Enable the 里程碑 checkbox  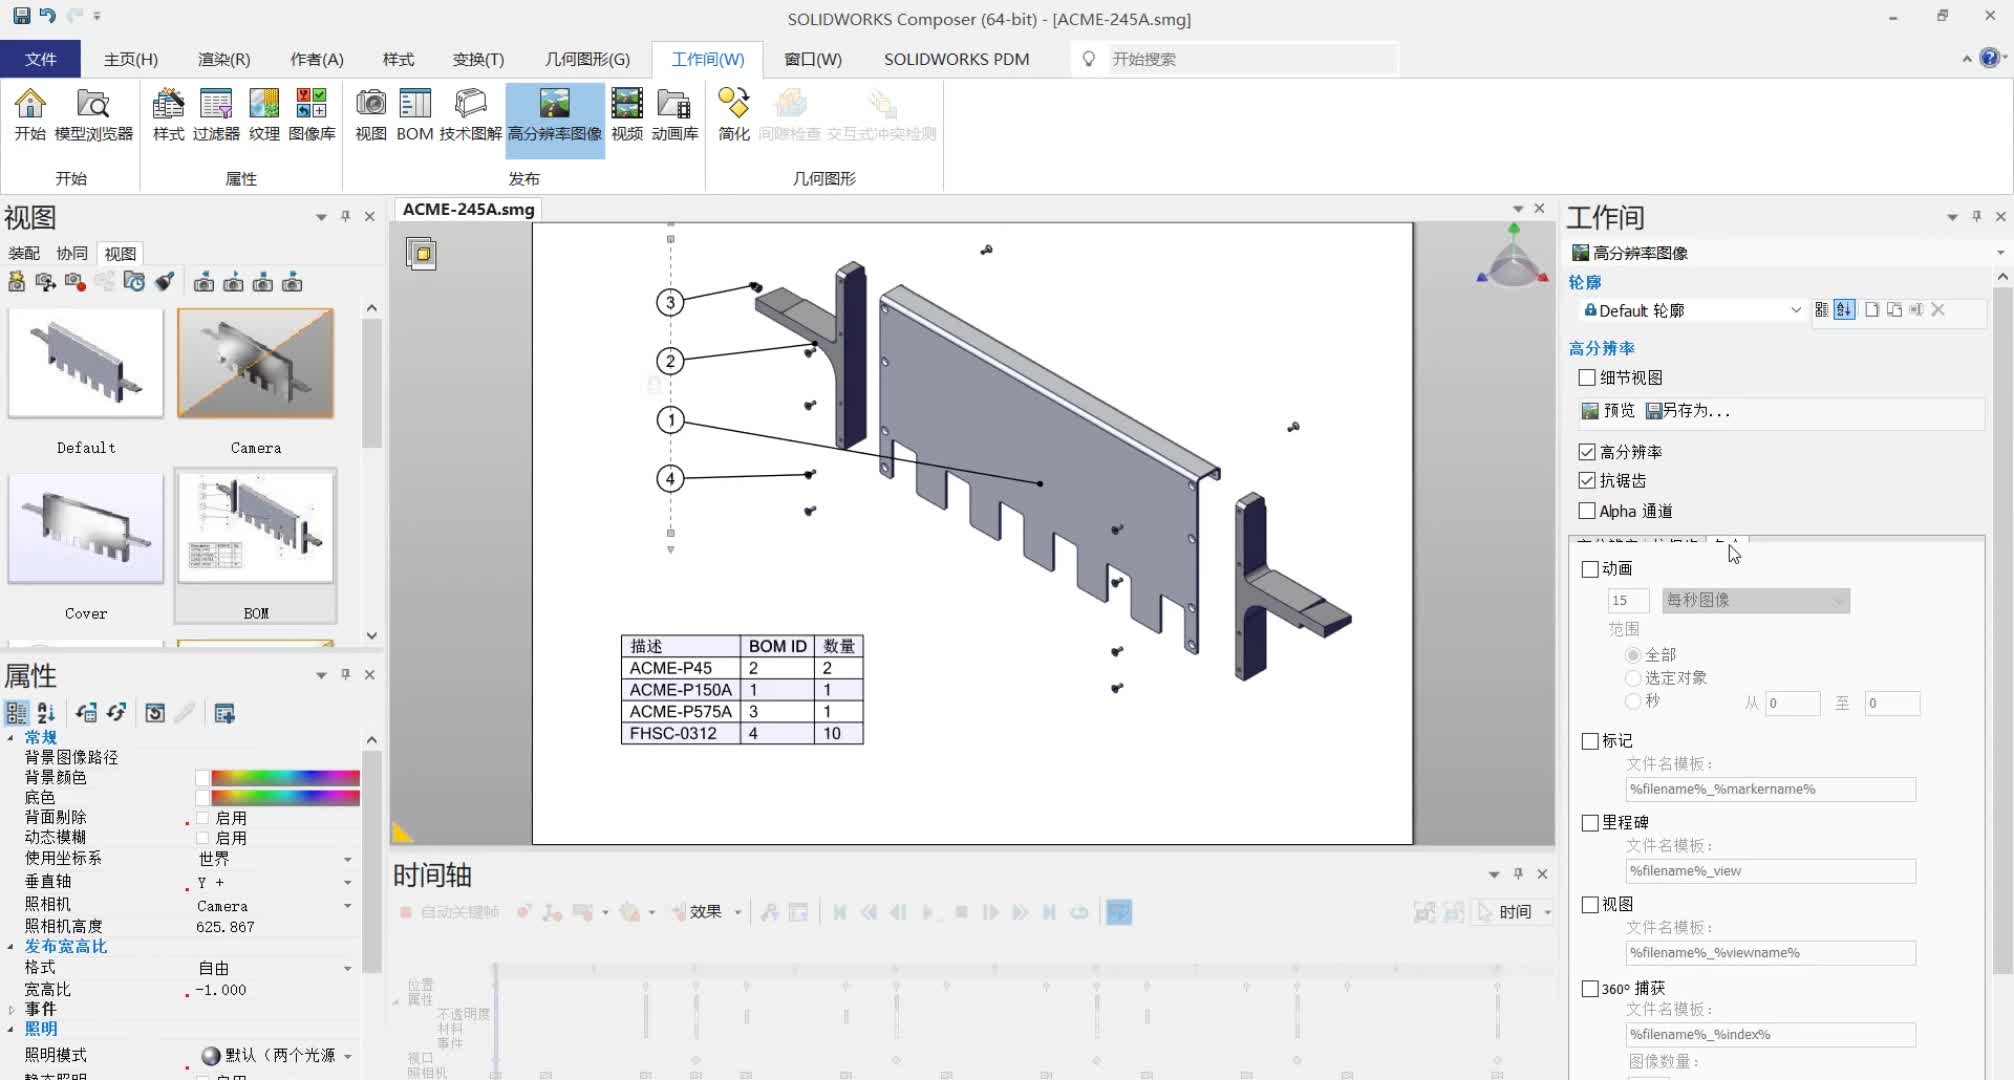(1590, 823)
